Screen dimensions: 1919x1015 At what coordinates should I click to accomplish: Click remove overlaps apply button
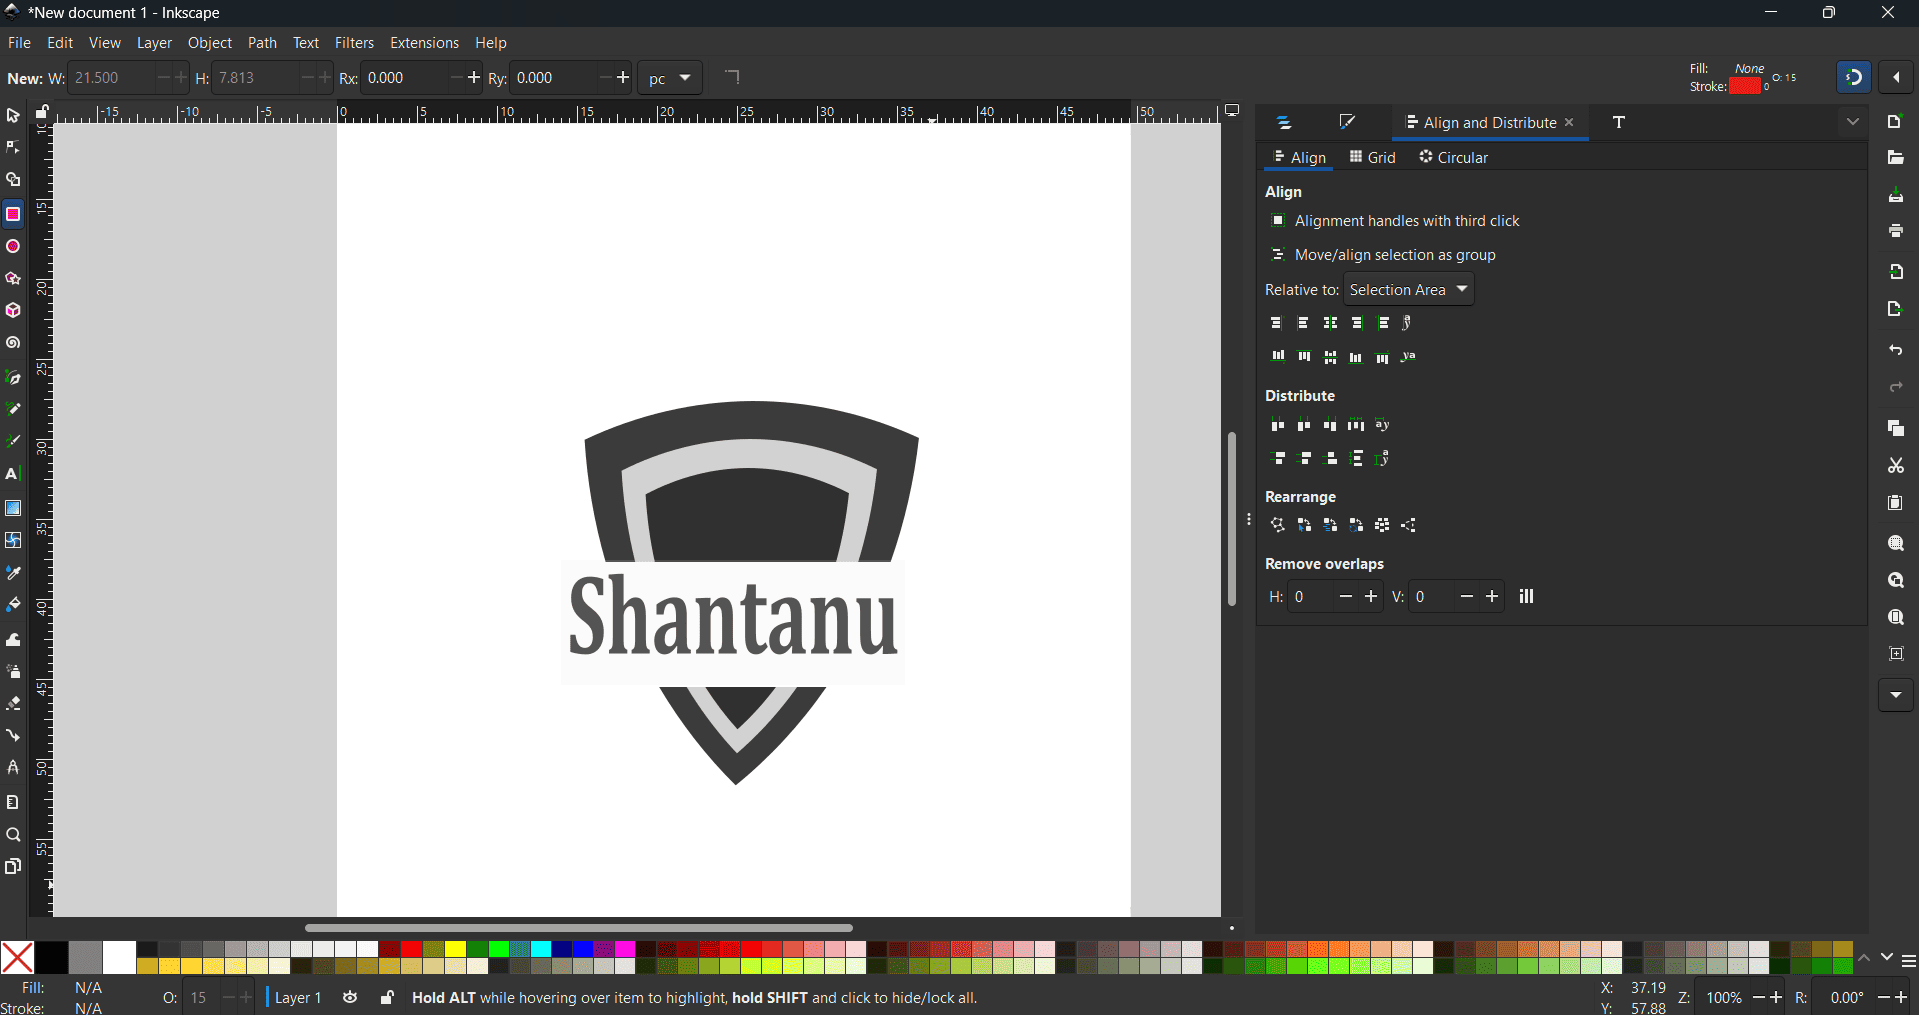click(1527, 597)
